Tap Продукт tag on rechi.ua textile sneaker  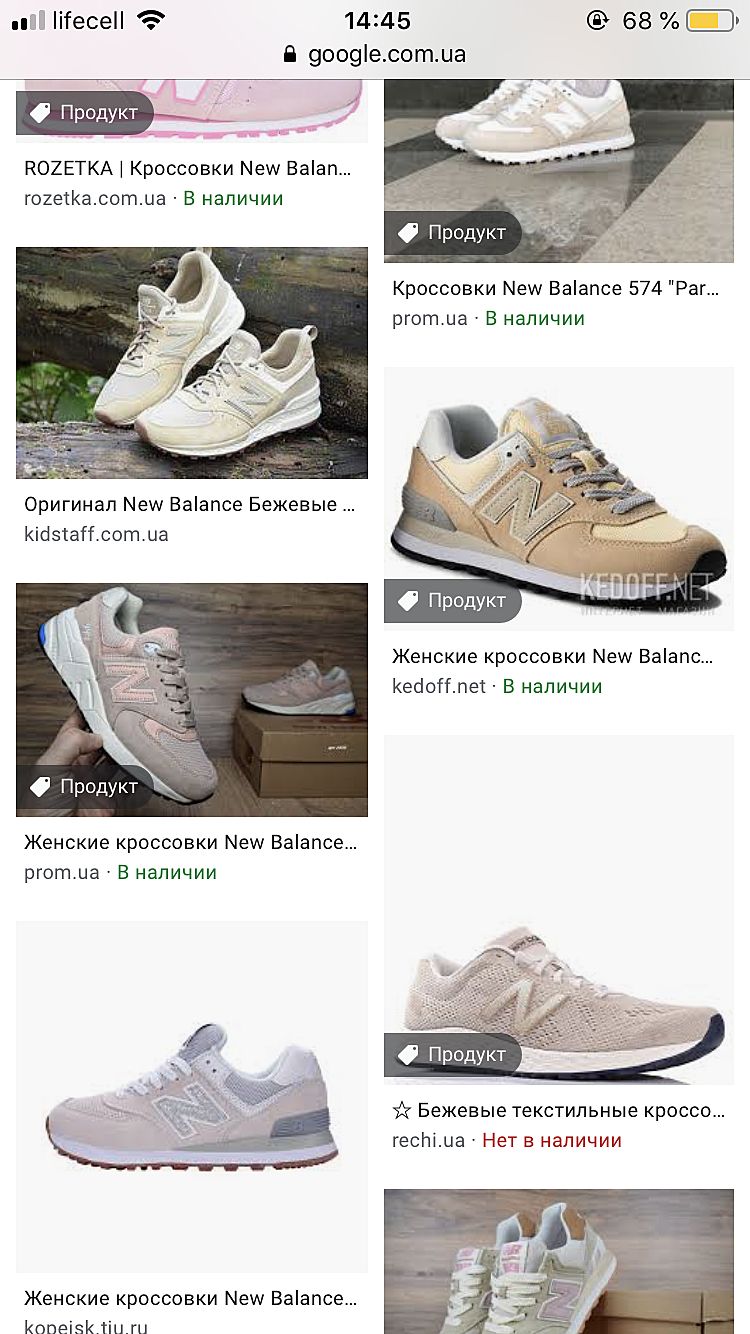click(453, 1055)
